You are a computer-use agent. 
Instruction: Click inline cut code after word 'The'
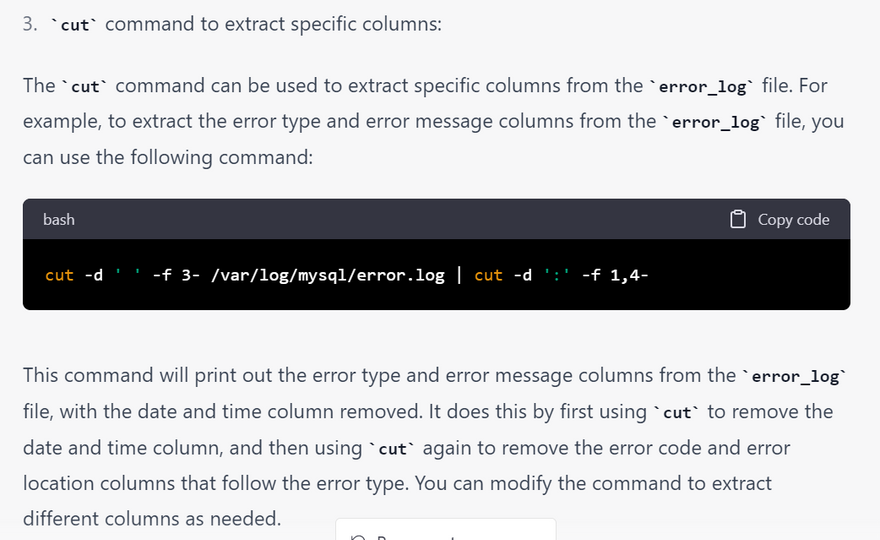(86, 86)
